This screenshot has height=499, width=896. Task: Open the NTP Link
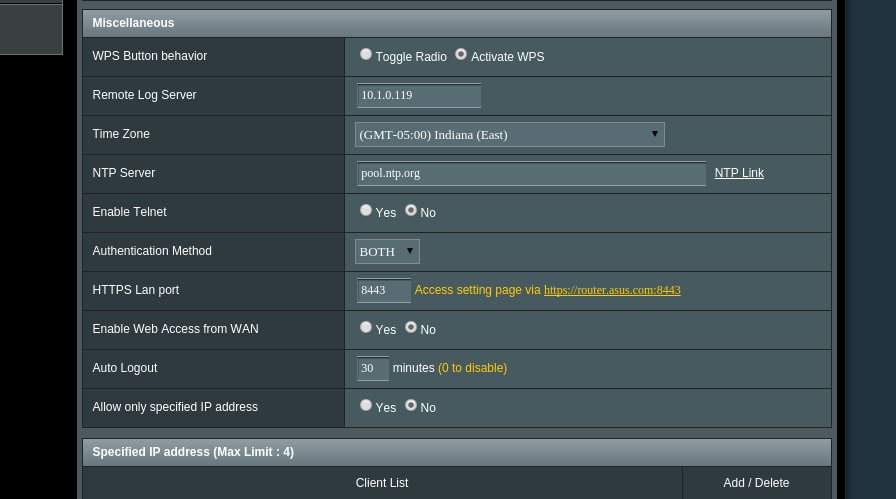click(739, 173)
